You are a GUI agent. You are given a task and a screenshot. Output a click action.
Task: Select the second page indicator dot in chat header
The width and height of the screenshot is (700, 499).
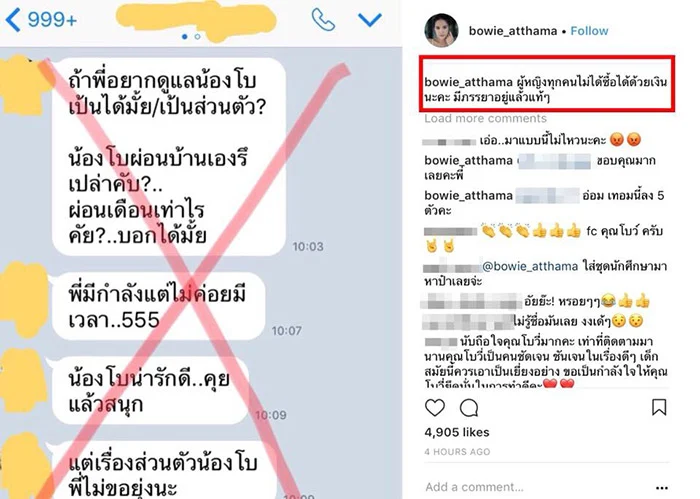click(x=197, y=37)
